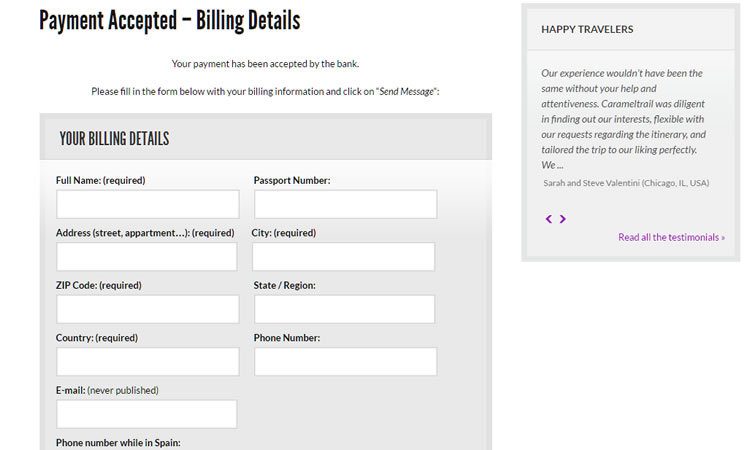Viewport: 750px width, 450px height.
Task: Click the Sarah and Steve Valentini attribution
Action: click(626, 183)
